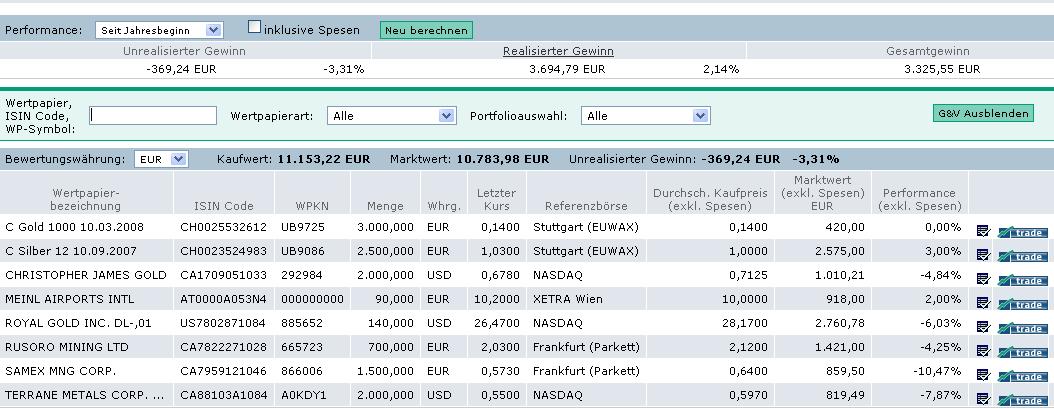Screen dimensions: 1054x409
Task: Click the details icon for C Gold 1000
Action: [983, 231]
